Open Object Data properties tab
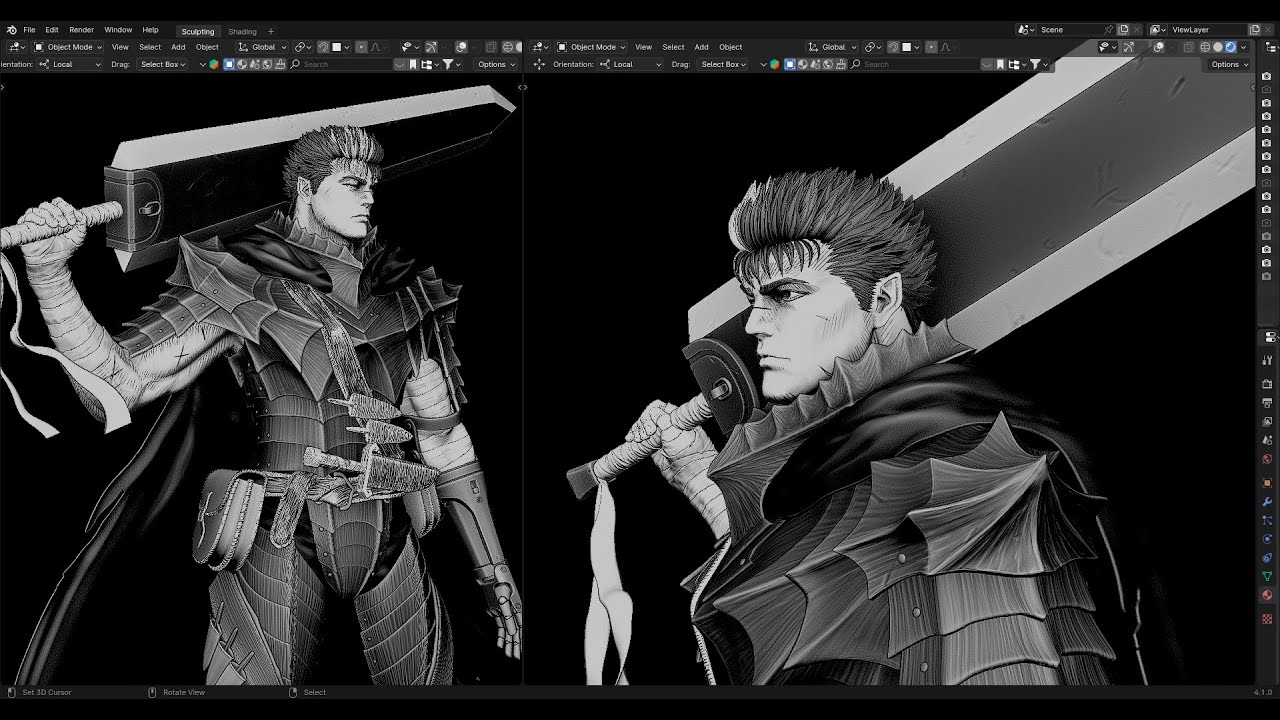 click(x=1267, y=577)
